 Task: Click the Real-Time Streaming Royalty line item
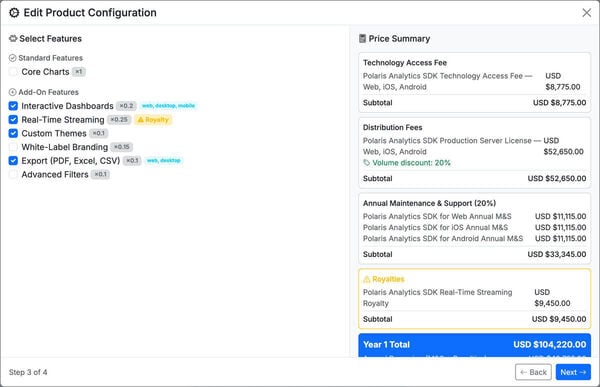click(x=474, y=298)
